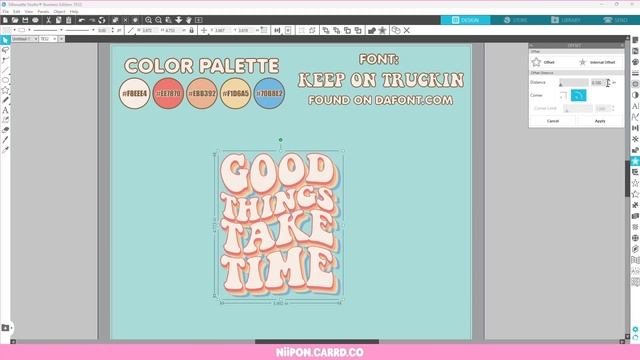Viewport: 640px width, 360px height.
Task: Click the Zoom Out magnifier icon
Action: pyautogui.click(x=158, y=20)
